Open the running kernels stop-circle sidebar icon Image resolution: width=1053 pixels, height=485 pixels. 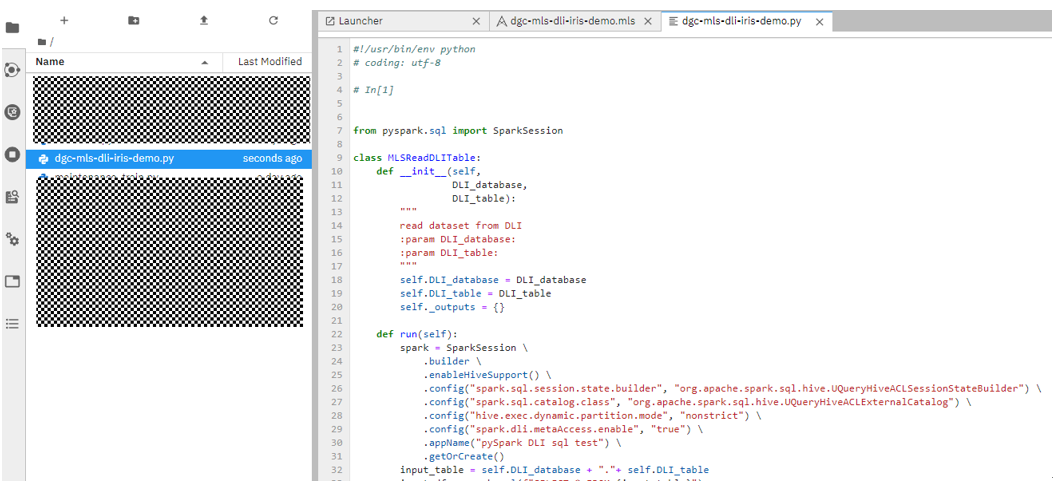tap(13, 154)
